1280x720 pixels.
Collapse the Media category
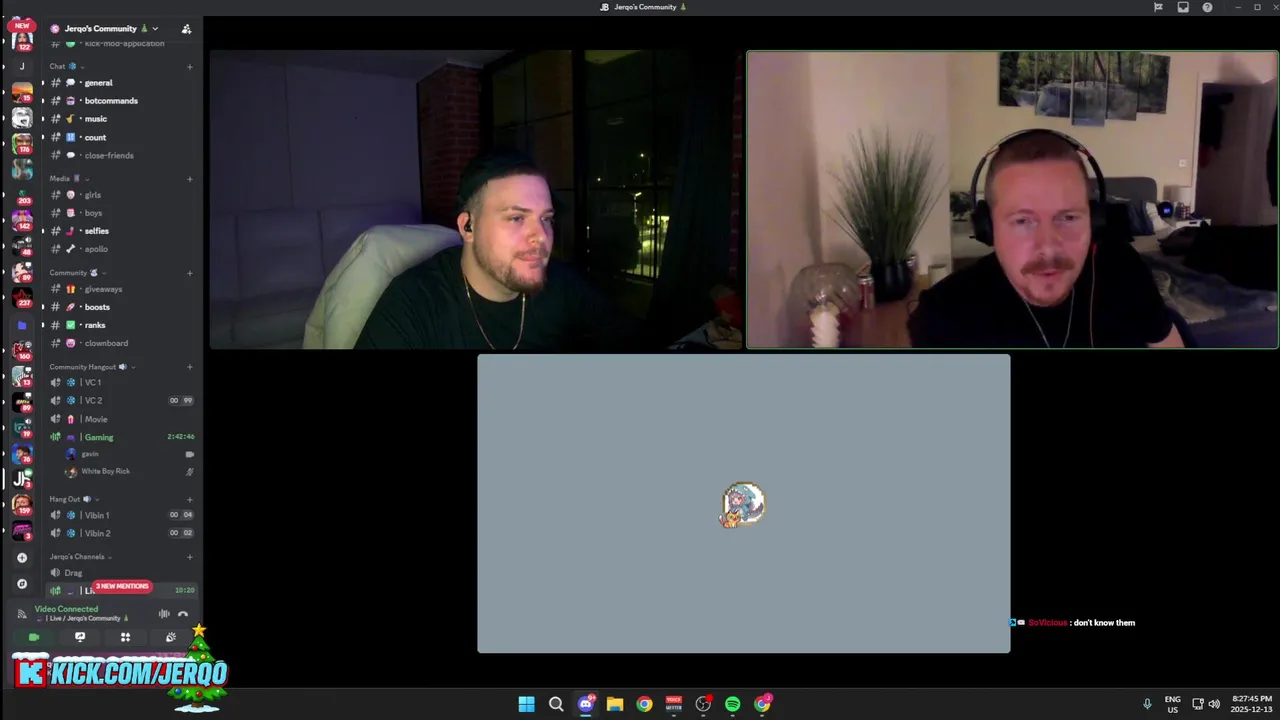[69, 178]
